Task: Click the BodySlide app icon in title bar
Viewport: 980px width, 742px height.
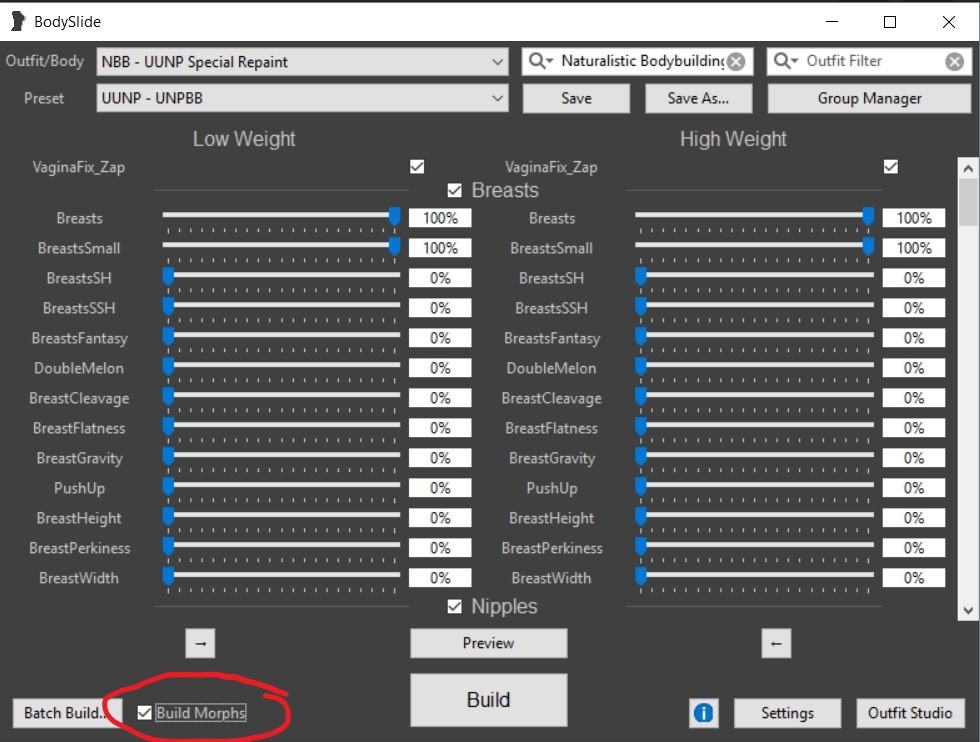Action: 18,21
